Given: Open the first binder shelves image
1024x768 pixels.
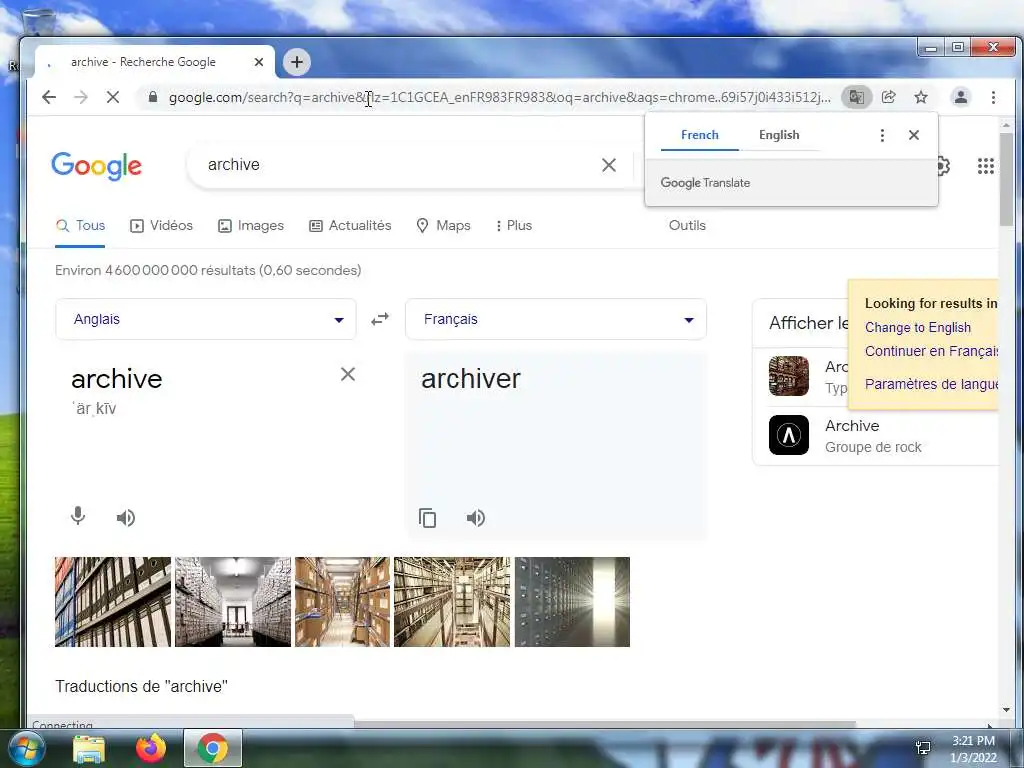Looking at the screenshot, I should click(113, 602).
